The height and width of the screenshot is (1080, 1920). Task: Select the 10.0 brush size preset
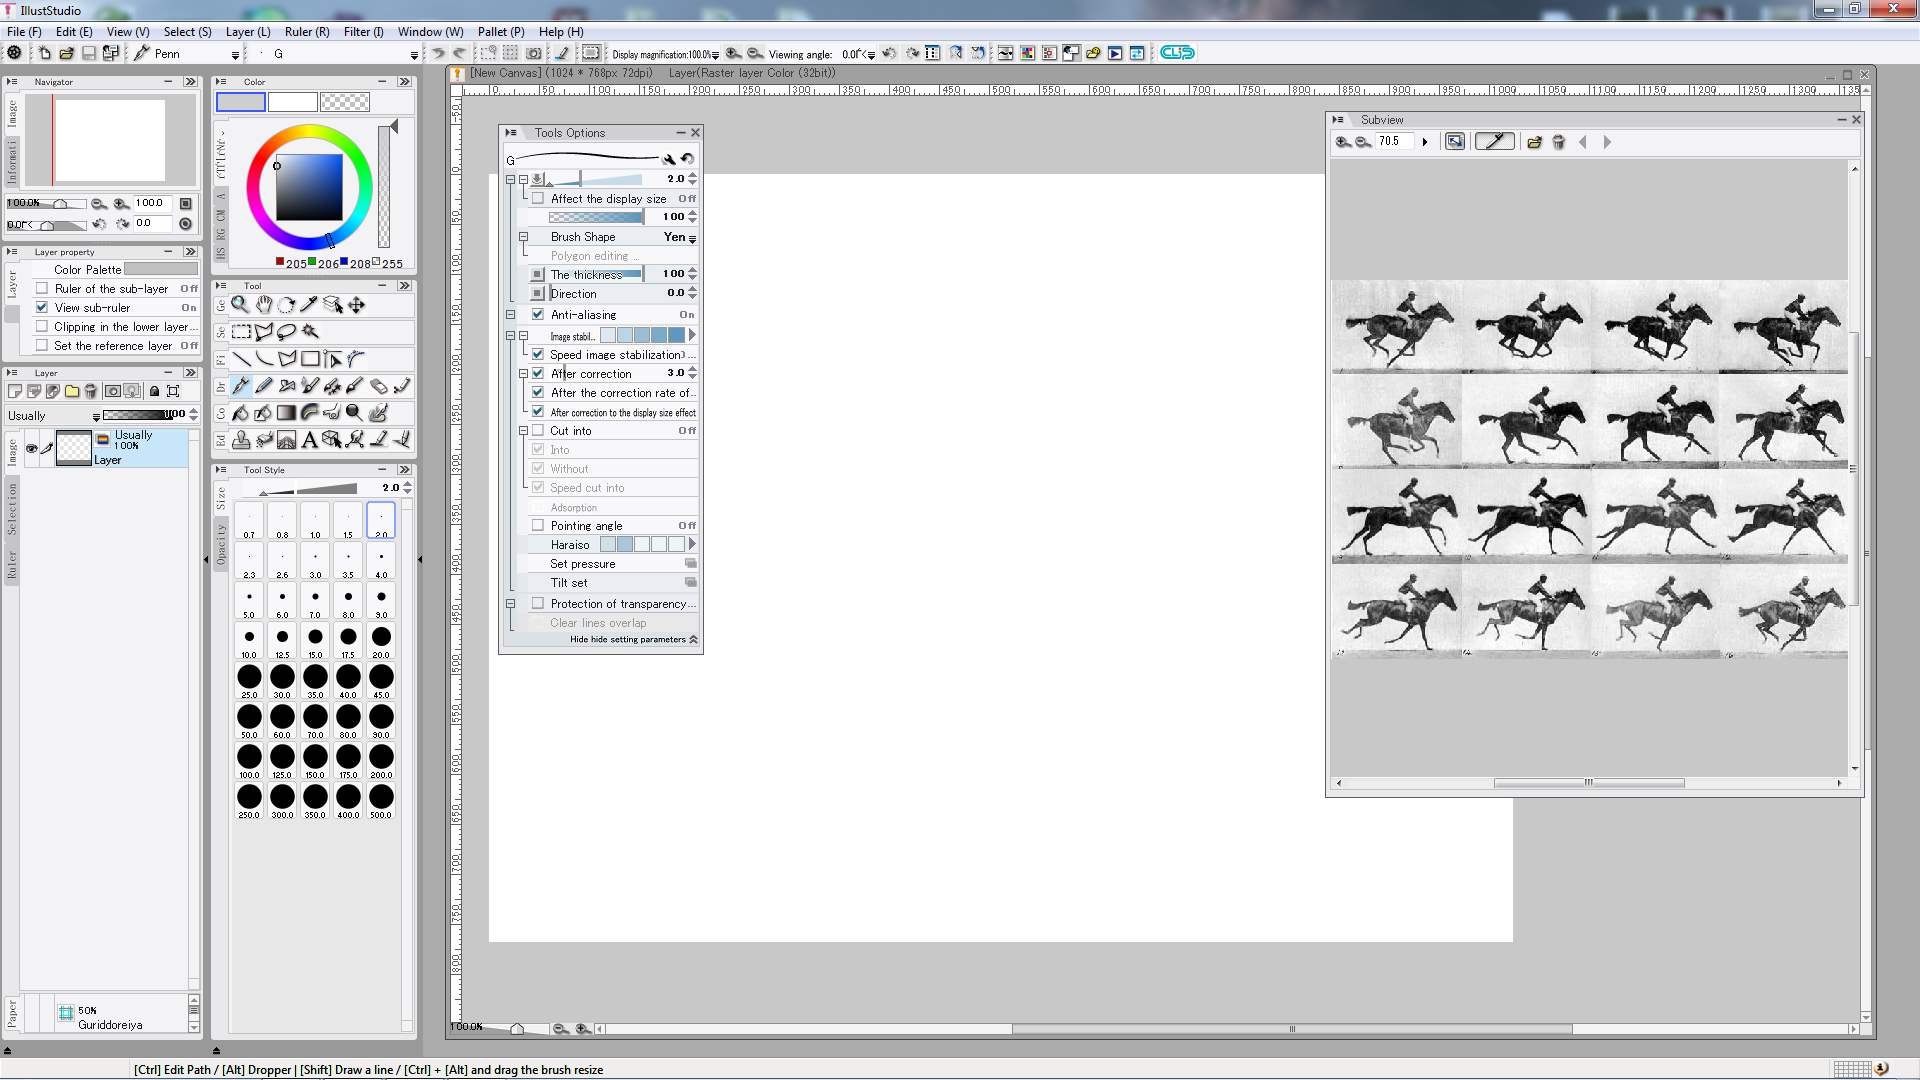[x=249, y=641]
